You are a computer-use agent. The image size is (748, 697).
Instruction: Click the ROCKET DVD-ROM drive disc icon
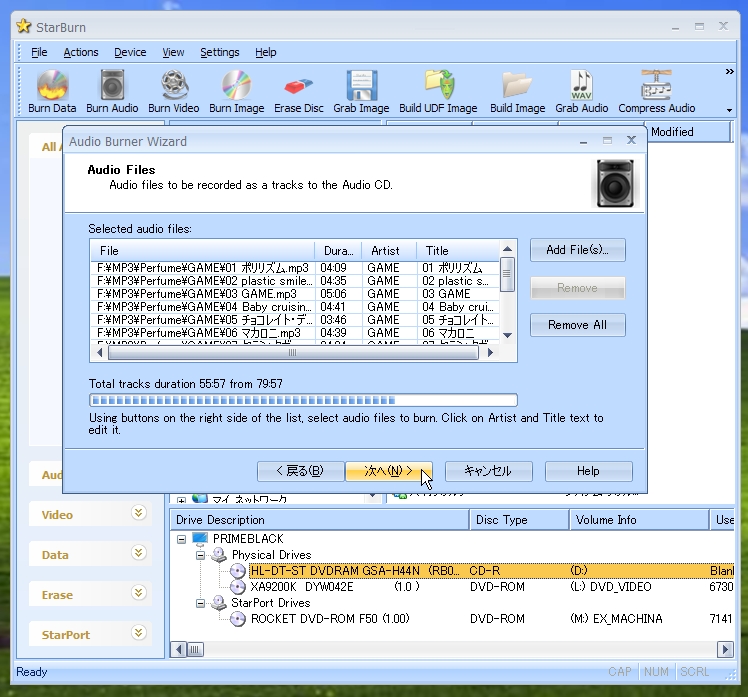point(238,619)
